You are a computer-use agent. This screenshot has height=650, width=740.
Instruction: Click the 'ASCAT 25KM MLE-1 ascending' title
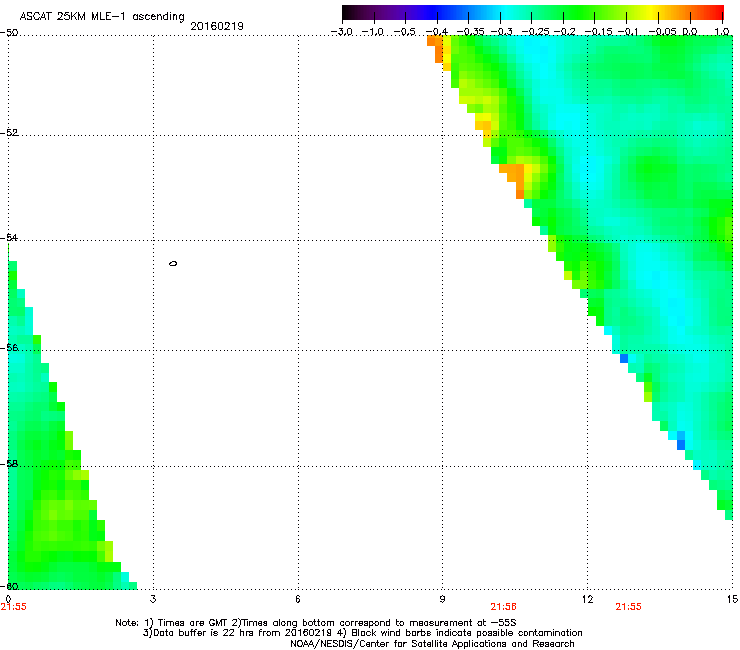click(x=102, y=17)
